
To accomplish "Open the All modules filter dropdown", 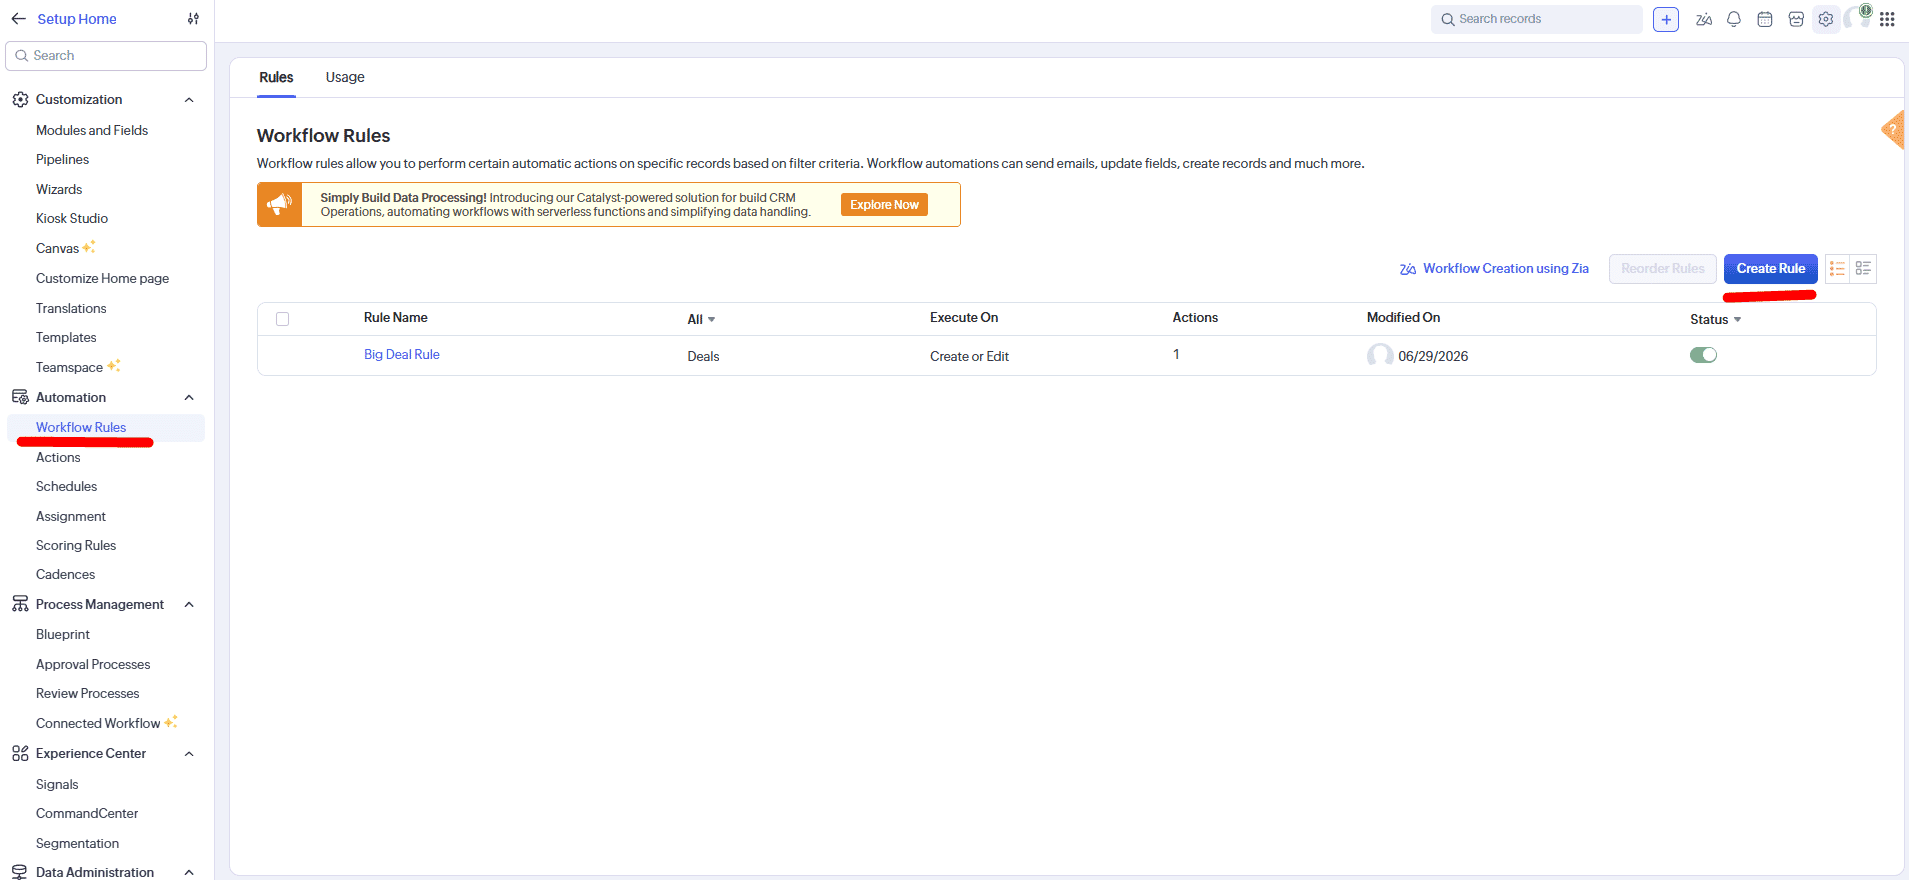I will [701, 319].
